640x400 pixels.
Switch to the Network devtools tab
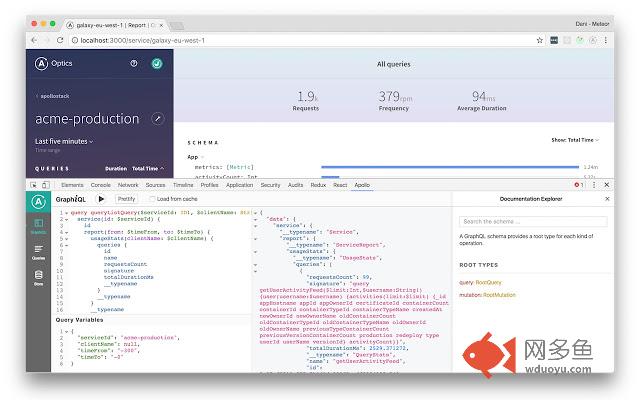128,185
